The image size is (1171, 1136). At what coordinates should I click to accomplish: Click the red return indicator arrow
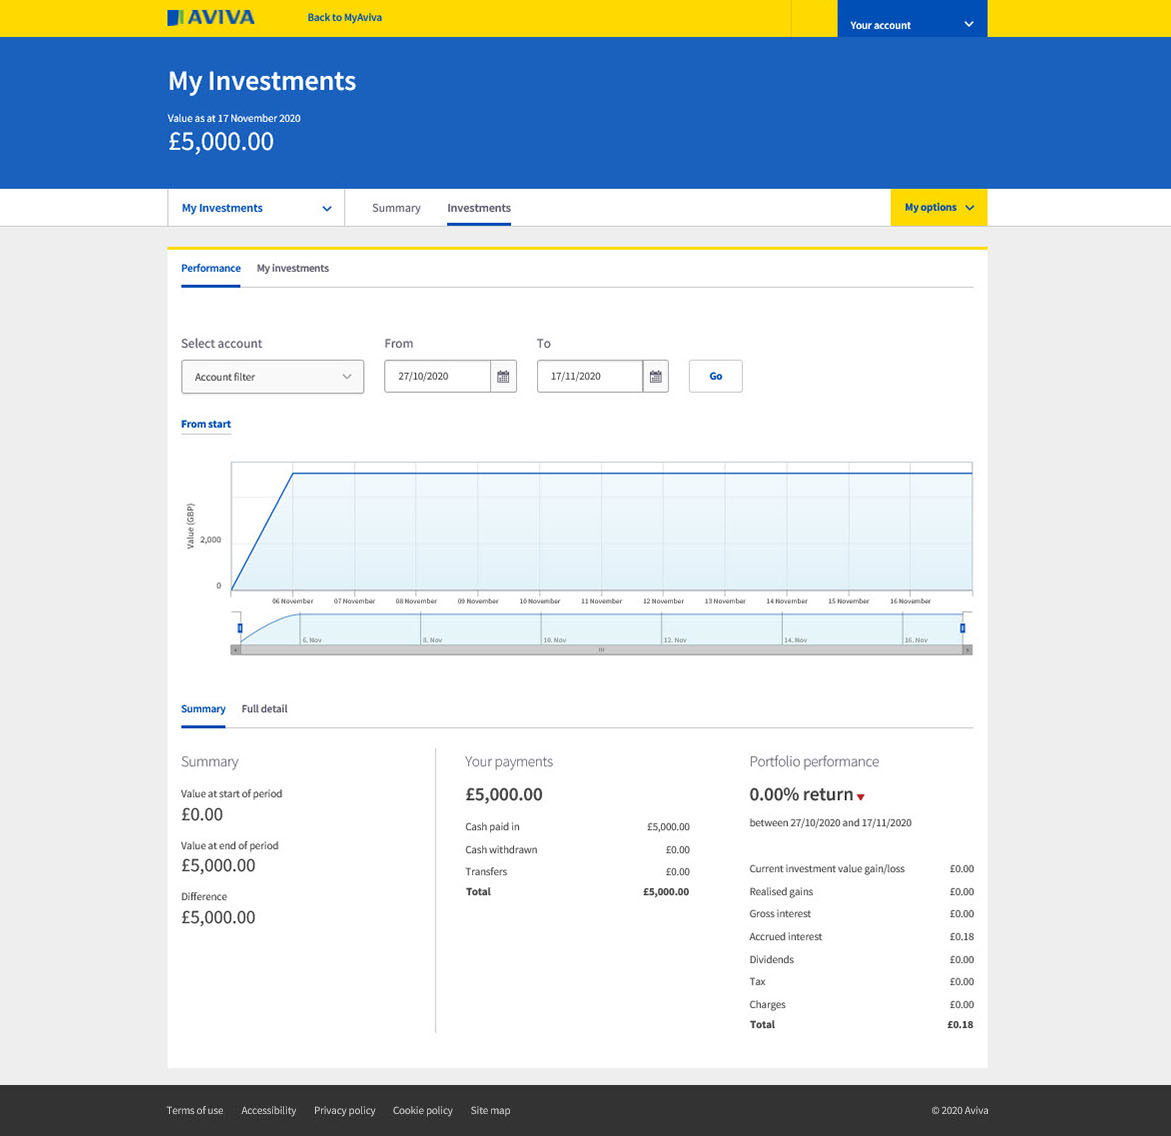[860, 797]
